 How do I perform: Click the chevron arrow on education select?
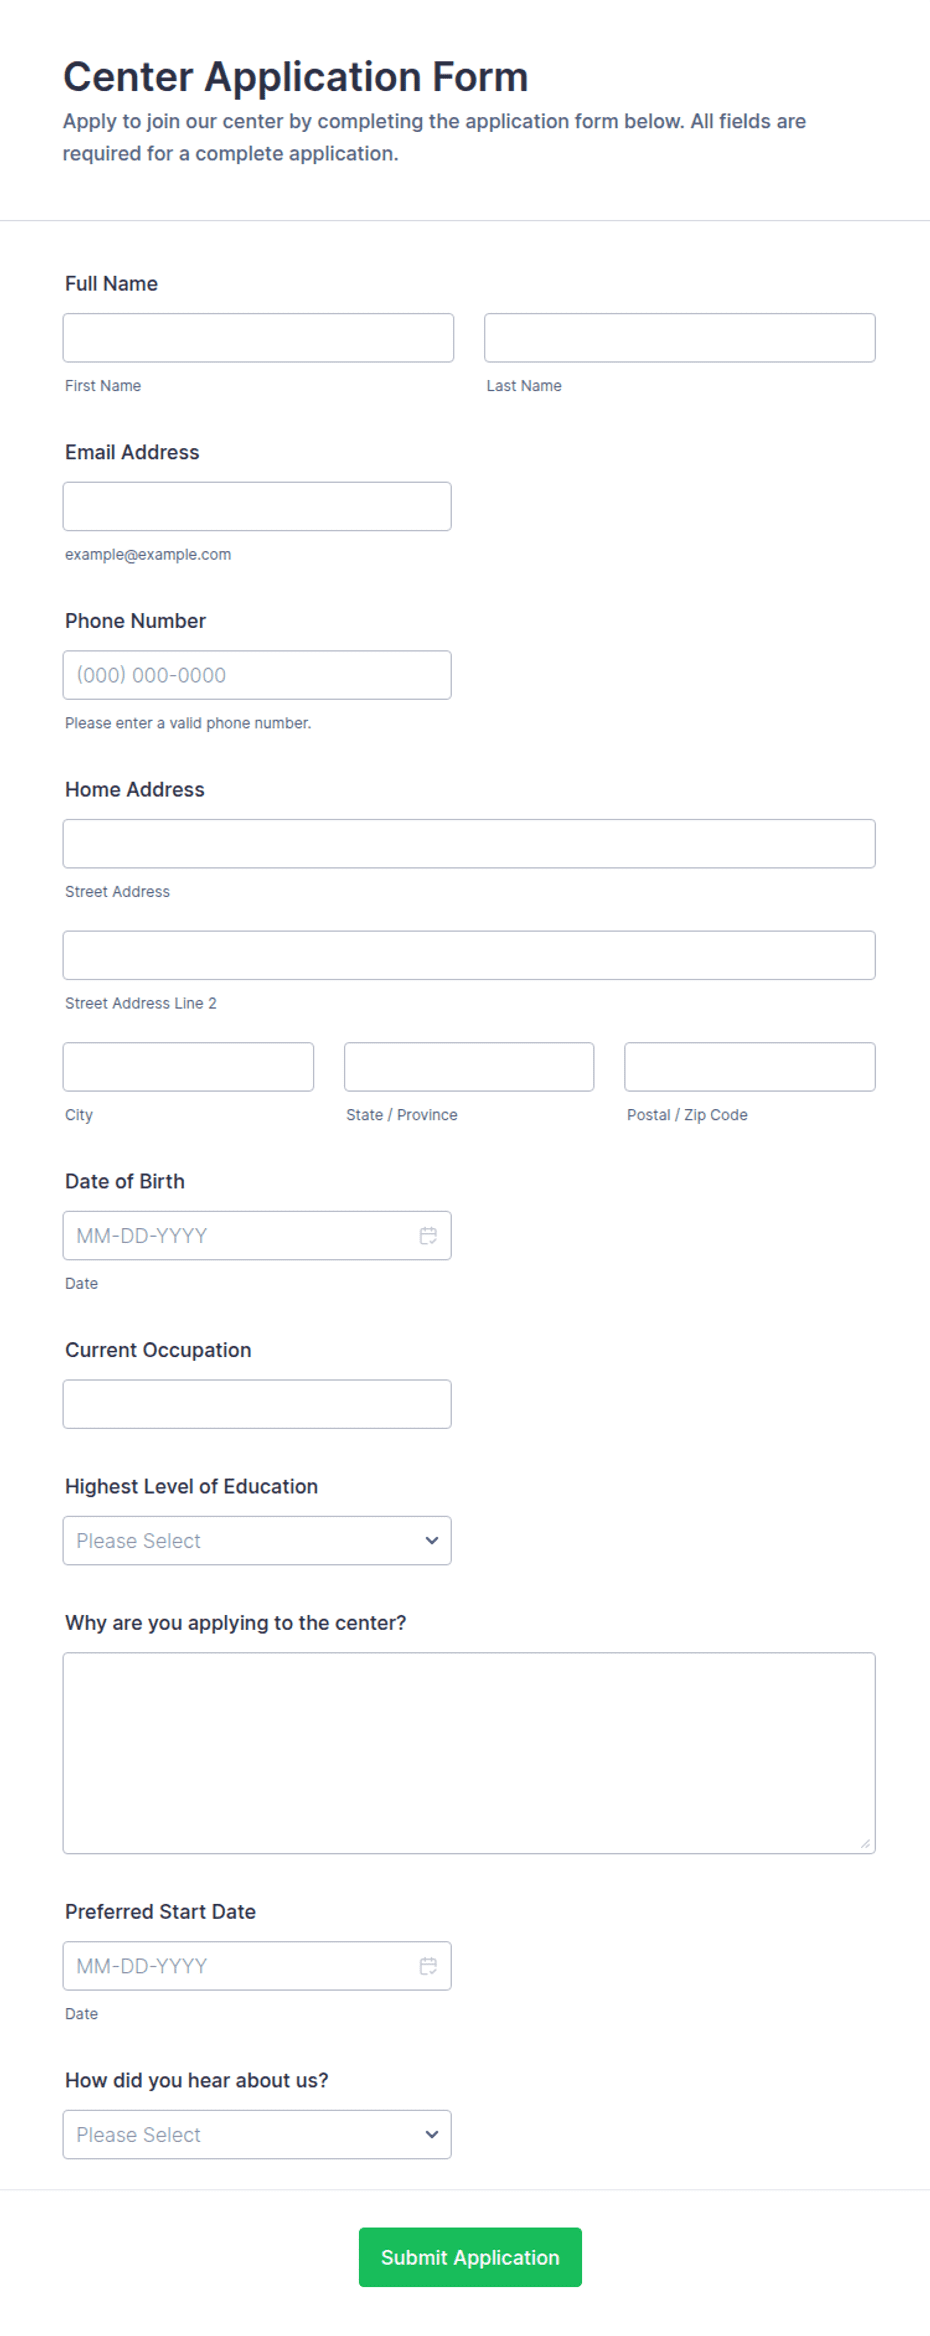click(432, 1540)
